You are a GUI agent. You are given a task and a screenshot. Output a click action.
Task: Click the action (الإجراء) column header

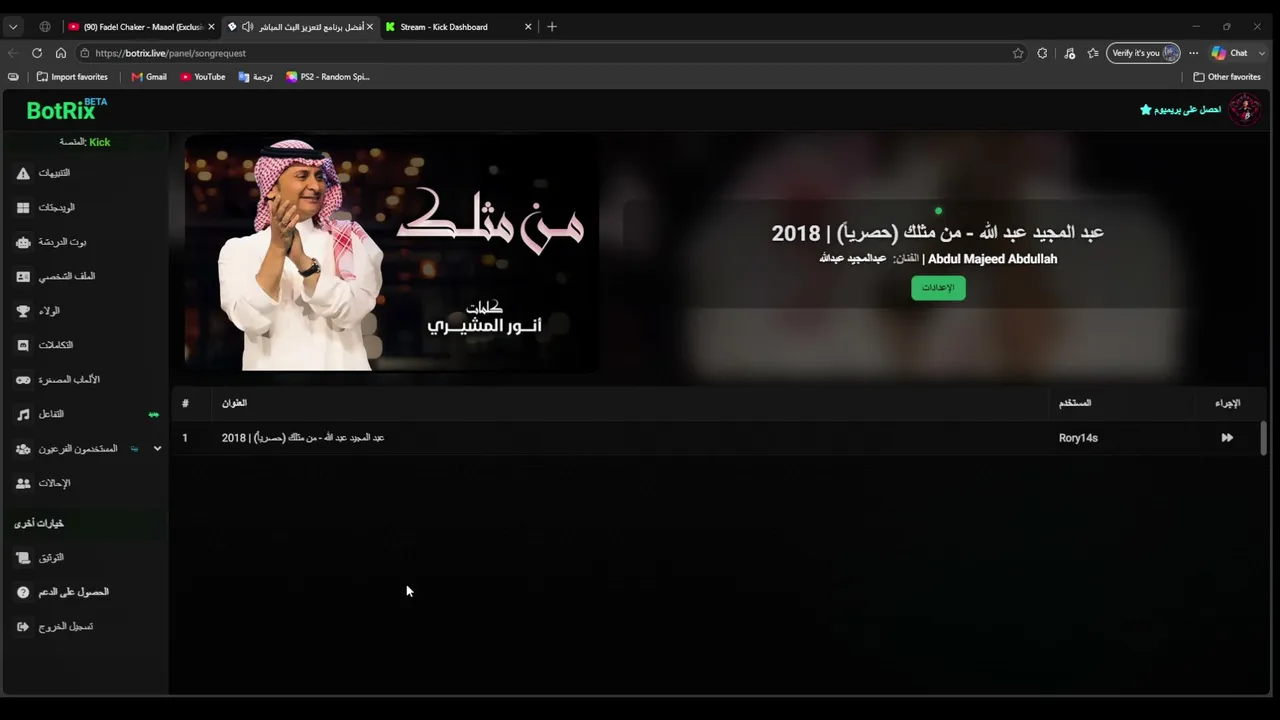[x=1227, y=403]
